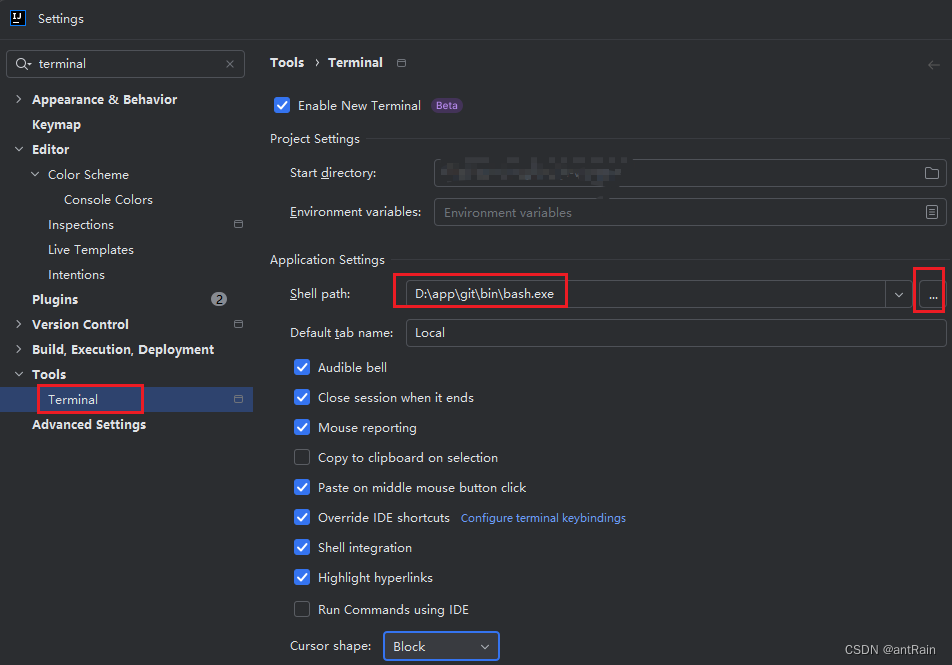
Task: Click the Terminal breadcrumb title
Action: 355,63
